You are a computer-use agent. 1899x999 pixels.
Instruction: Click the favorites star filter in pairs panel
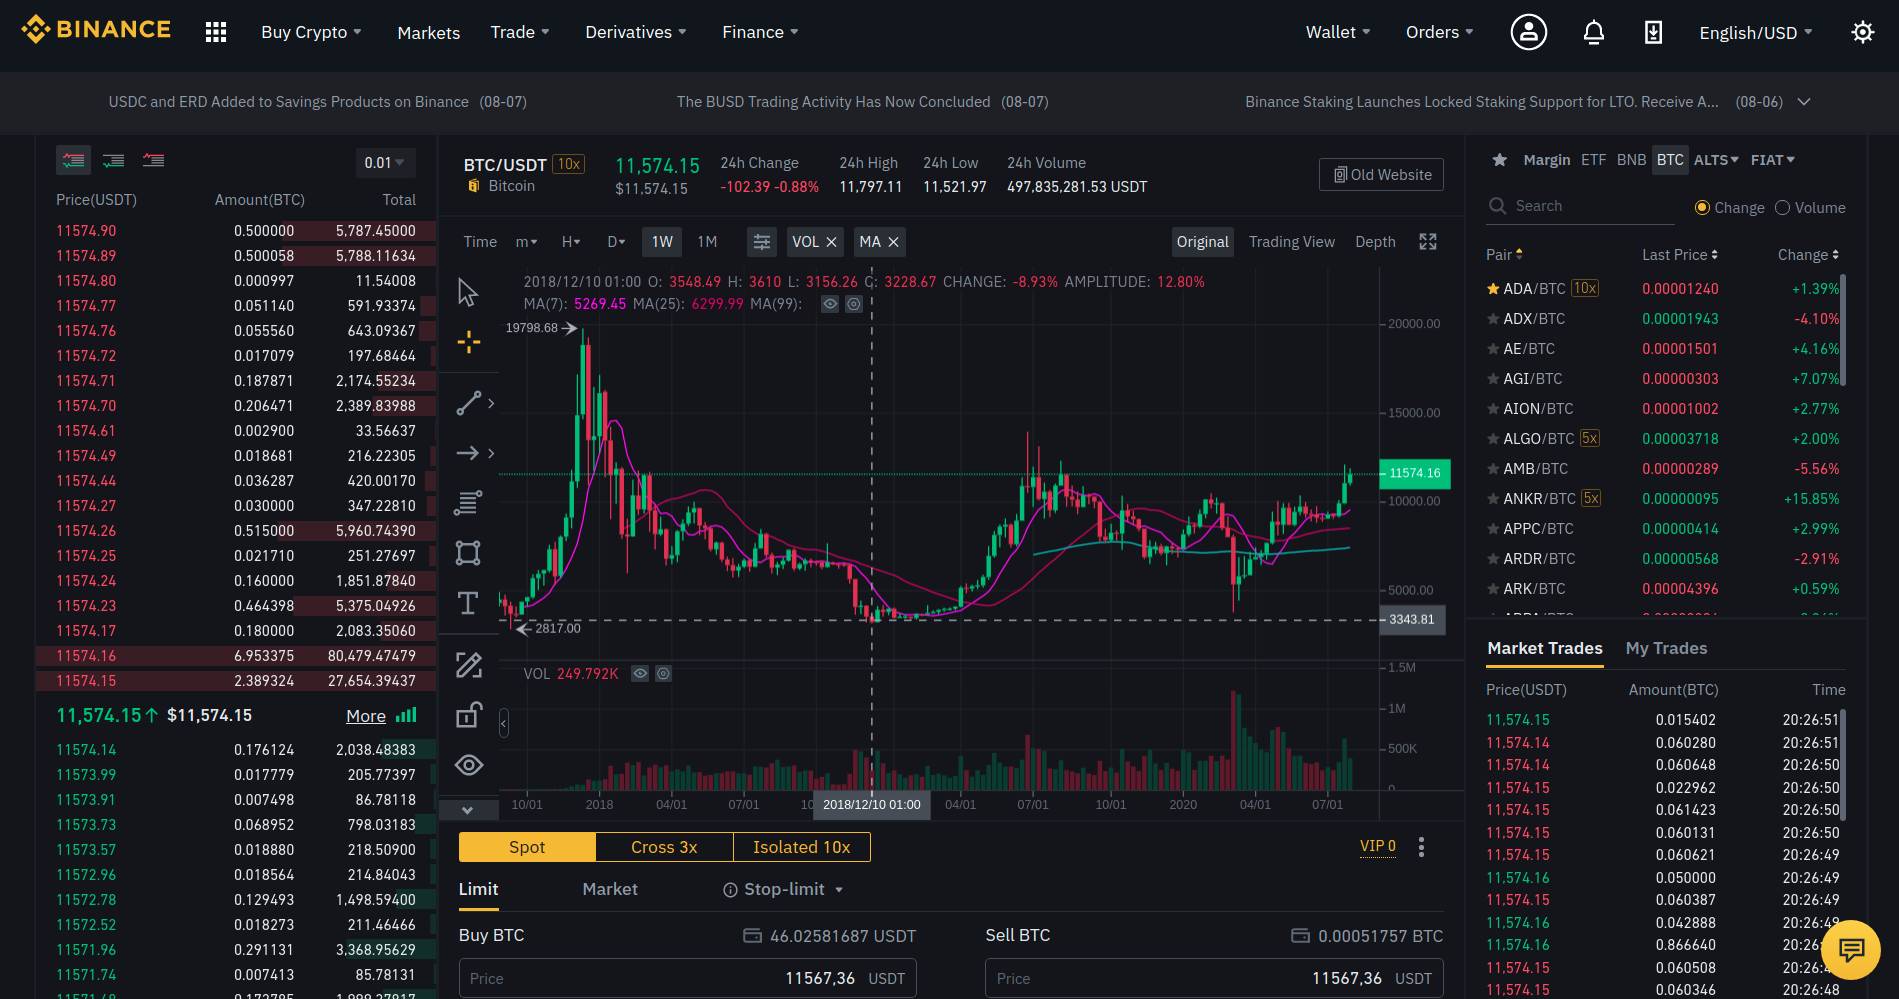coord(1499,160)
